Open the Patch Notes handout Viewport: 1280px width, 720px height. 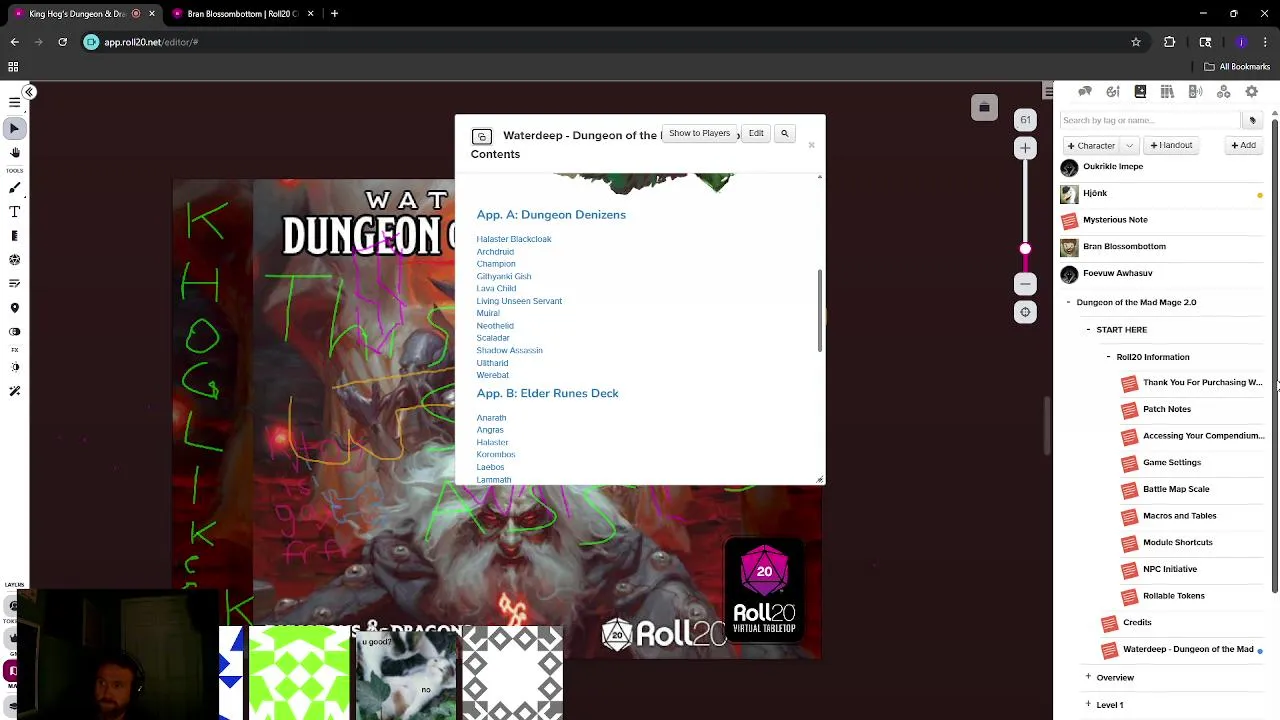point(1166,409)
